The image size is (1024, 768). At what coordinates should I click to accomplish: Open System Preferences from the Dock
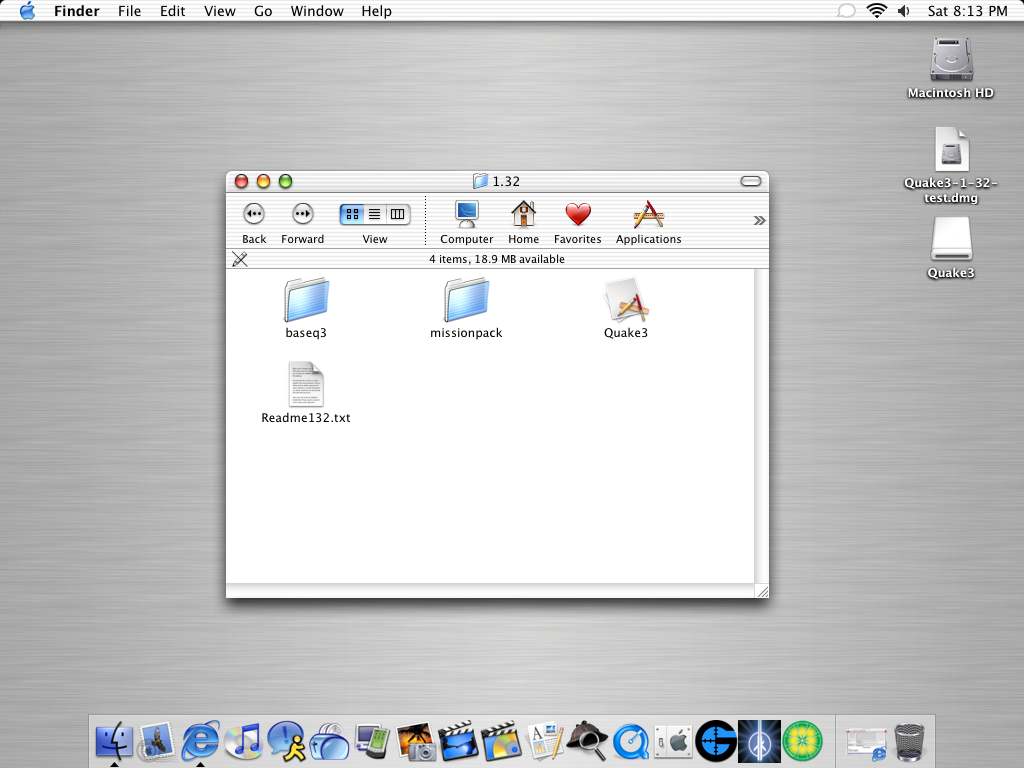coord(673,742)
